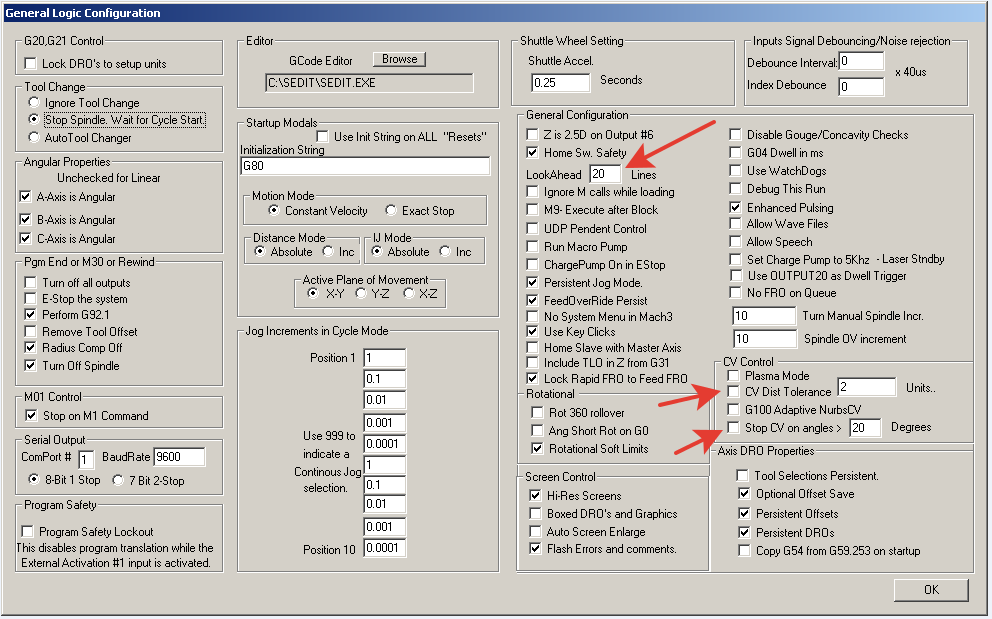Select 7 Bit 2-Stop serial option
The image size is (992, 619).
pos(118,480)
